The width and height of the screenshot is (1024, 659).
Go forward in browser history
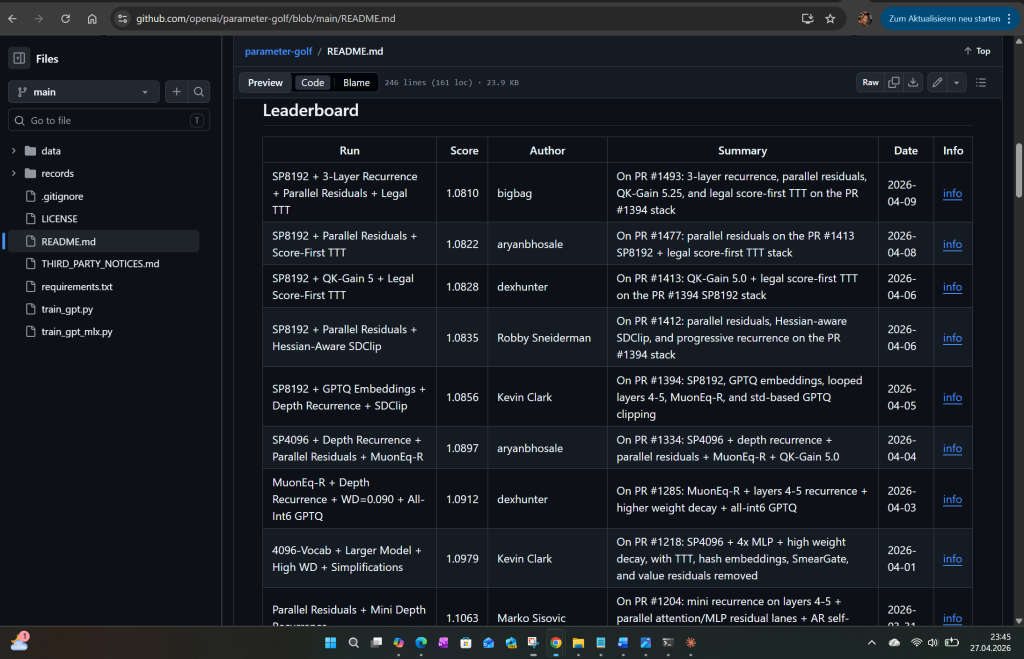point(39,18)
